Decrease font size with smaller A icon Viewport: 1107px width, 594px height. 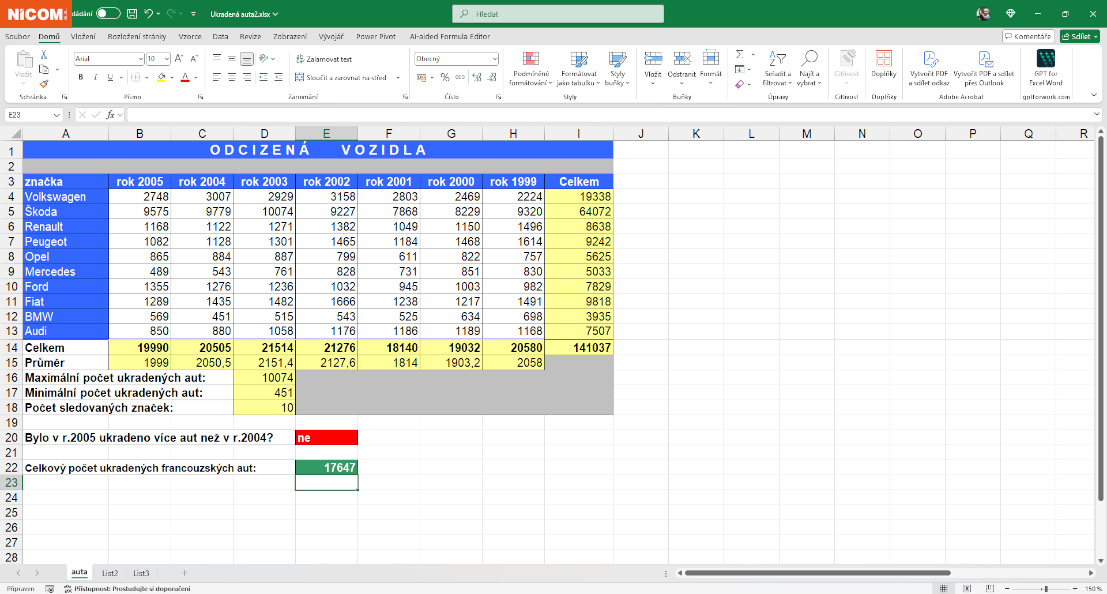(194, 59)
